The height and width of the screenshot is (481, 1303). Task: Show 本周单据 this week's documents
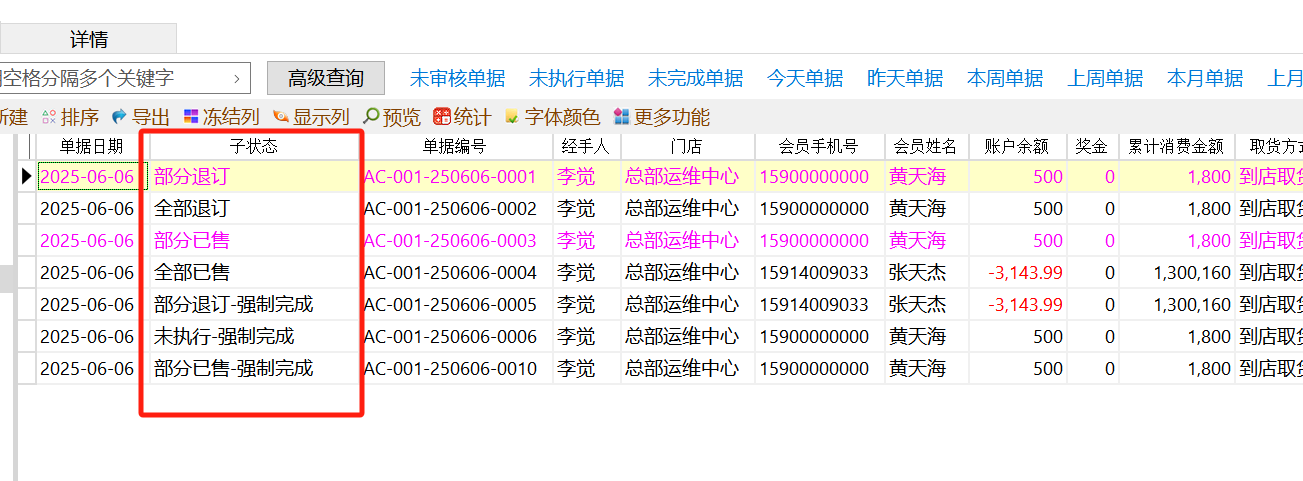(1005, 78)
